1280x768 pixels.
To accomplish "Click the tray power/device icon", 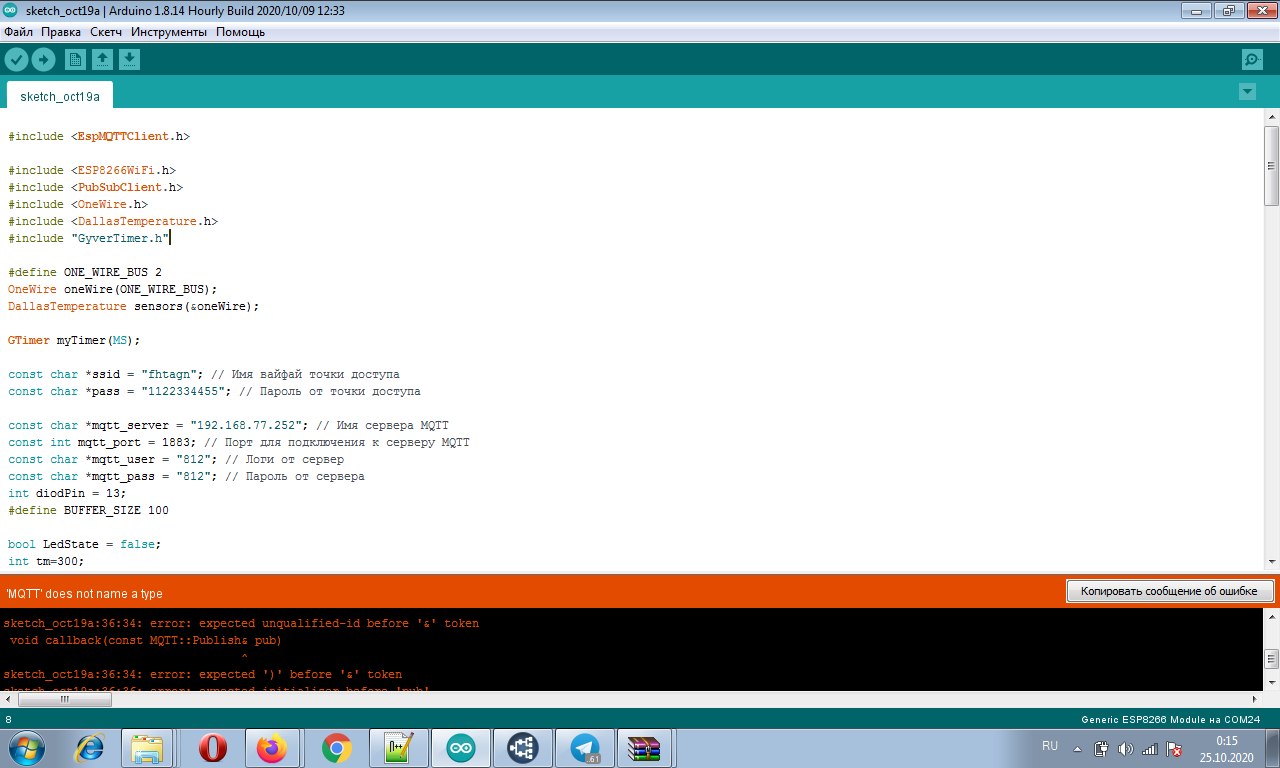I will tap(1101, 748).
